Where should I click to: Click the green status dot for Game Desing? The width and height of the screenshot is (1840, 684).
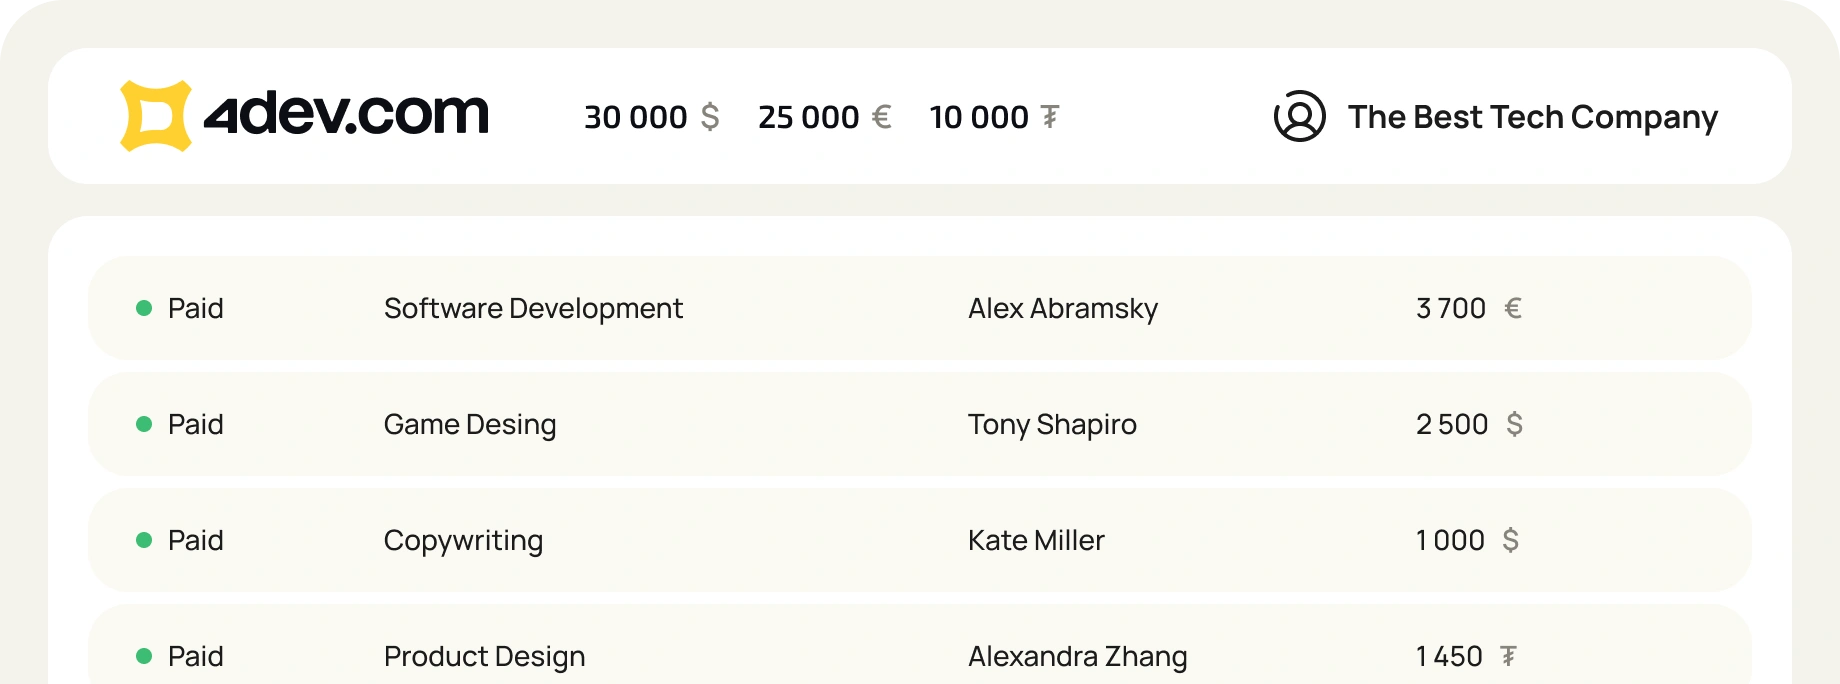click(x=144, y=424)
